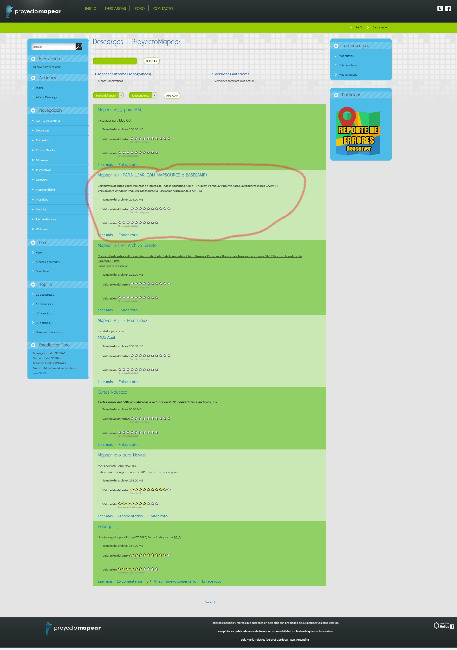
Task: Focus the sidebar search text field
Action: [53, 46]
